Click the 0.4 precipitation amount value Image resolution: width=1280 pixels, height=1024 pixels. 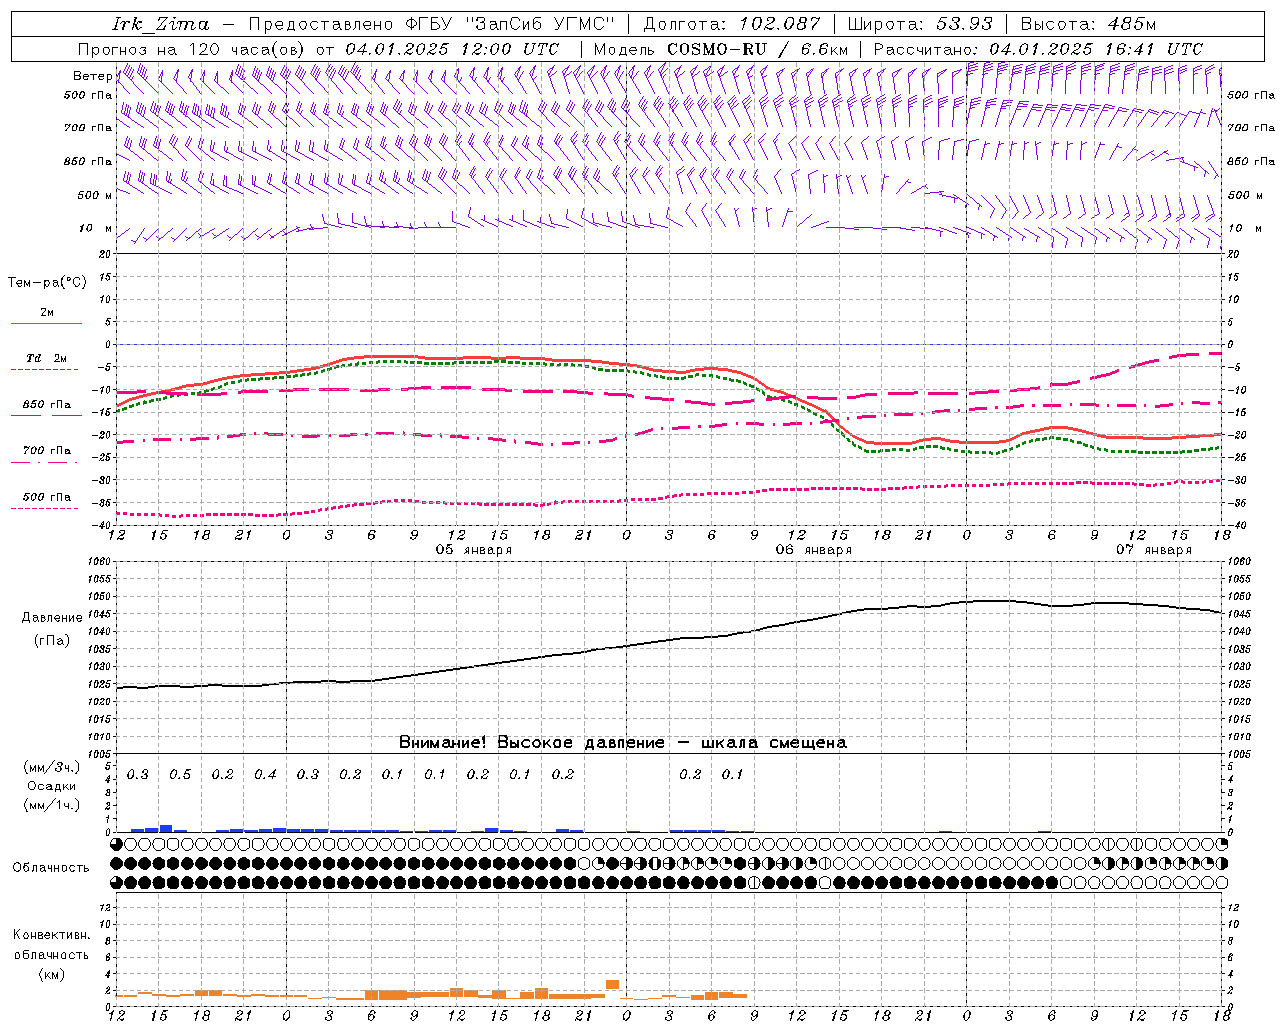tap(265, 775)
